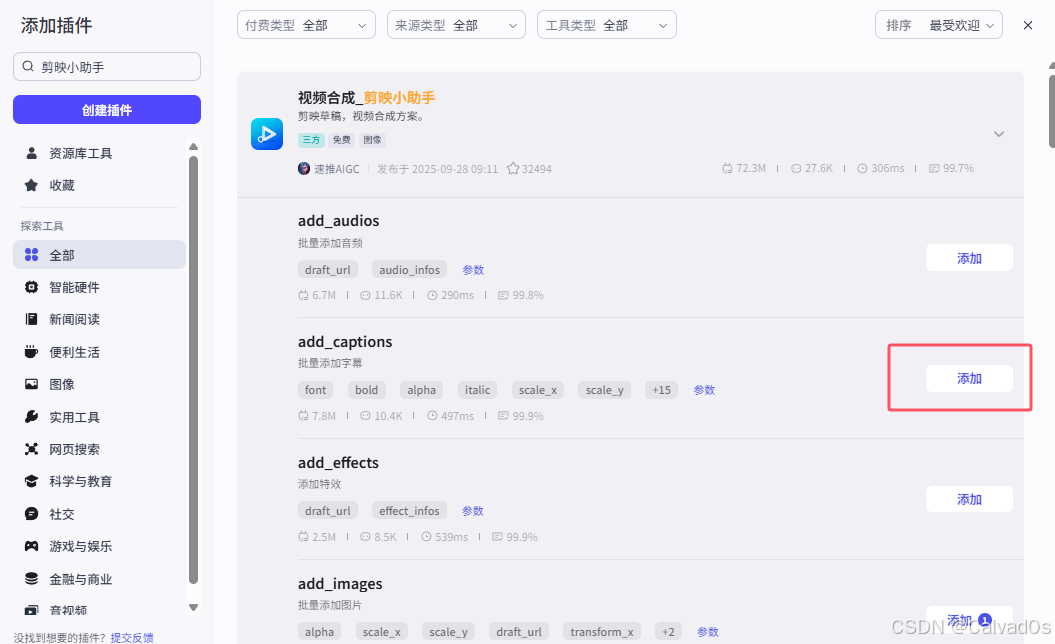Click the 三方 tag on the plugin
1055x644 pixels.
(312, 139)
